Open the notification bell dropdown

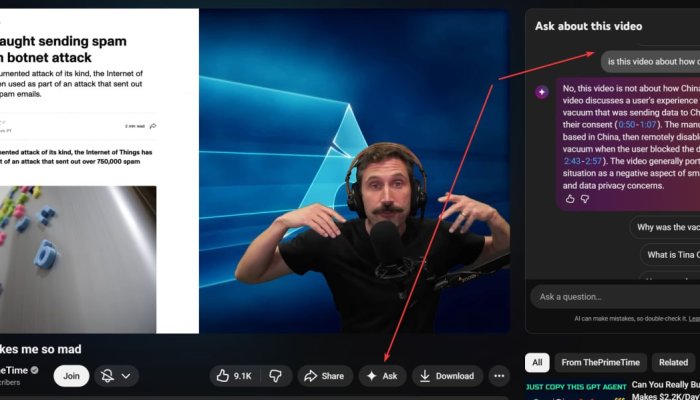[116, 376]
